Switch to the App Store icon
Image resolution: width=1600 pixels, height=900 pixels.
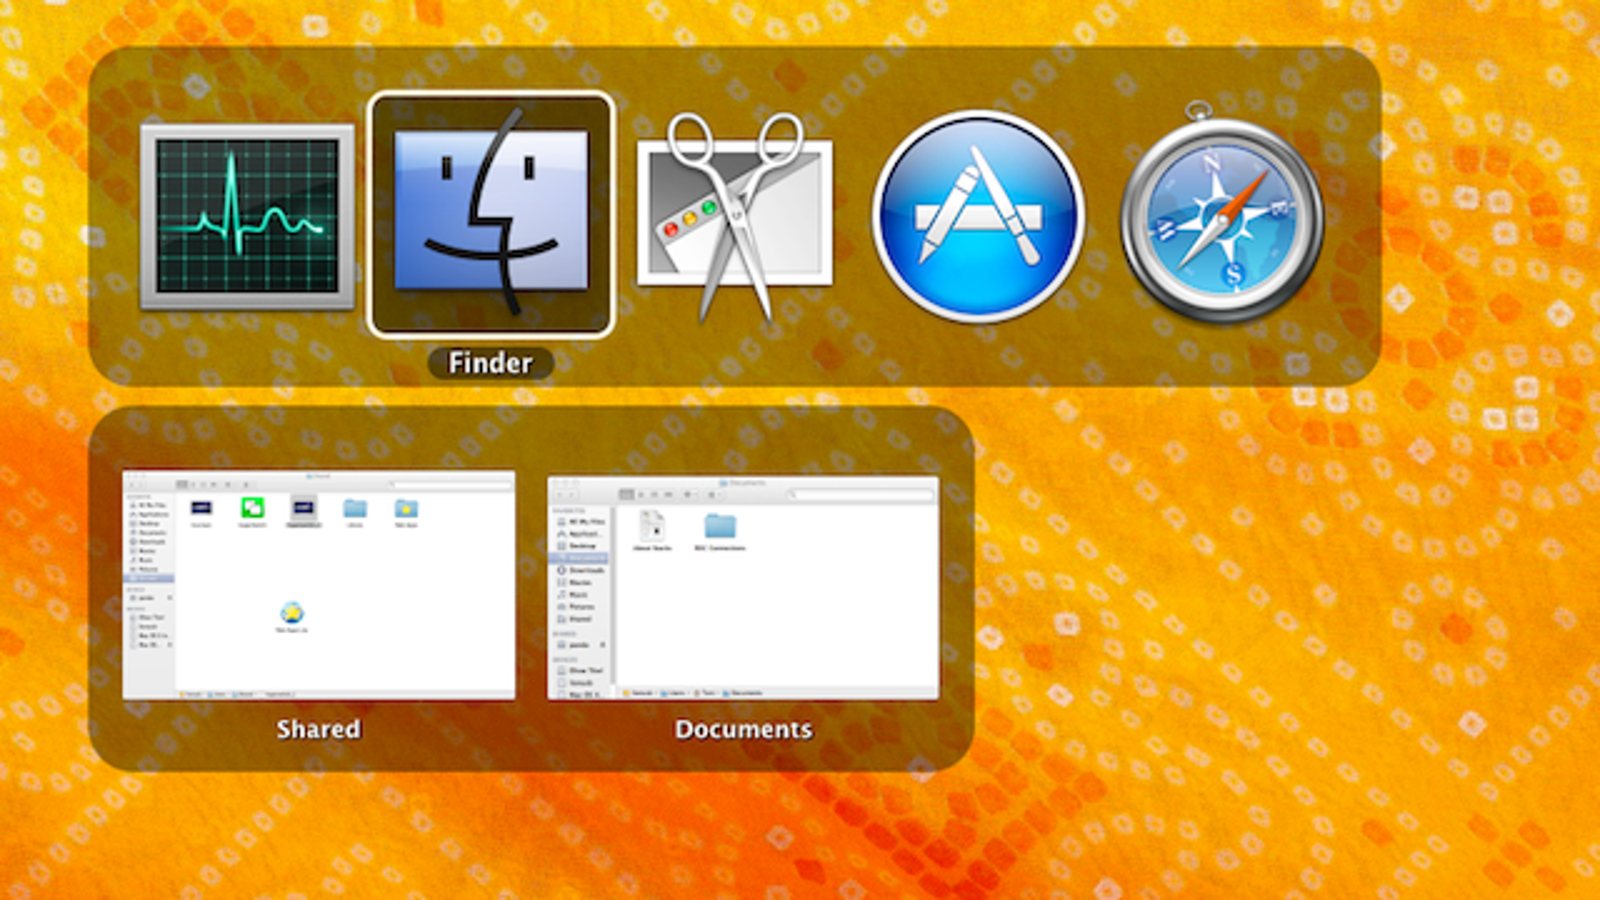point(979,216)
